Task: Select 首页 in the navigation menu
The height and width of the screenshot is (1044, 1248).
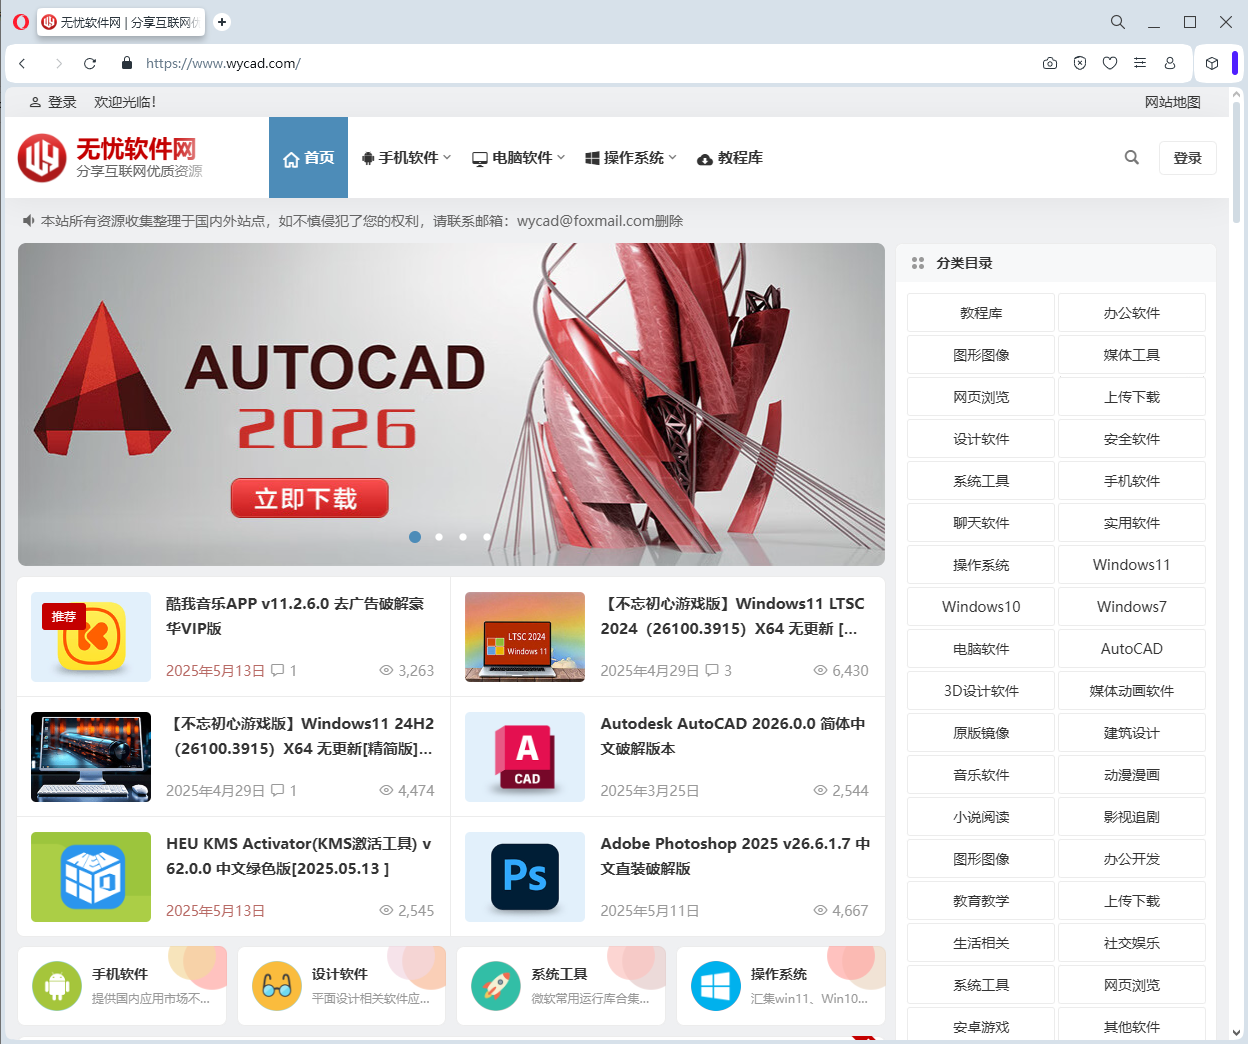Action: [308, 157]
